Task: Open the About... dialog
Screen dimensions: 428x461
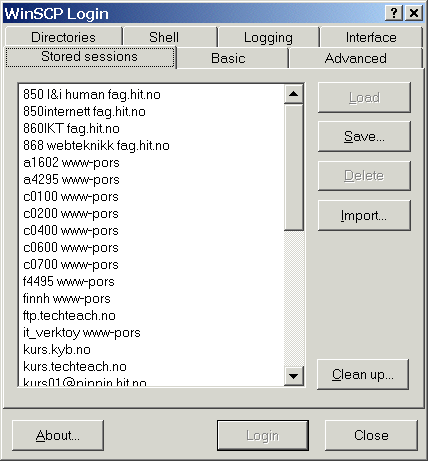Action: [x=58, y=435]
